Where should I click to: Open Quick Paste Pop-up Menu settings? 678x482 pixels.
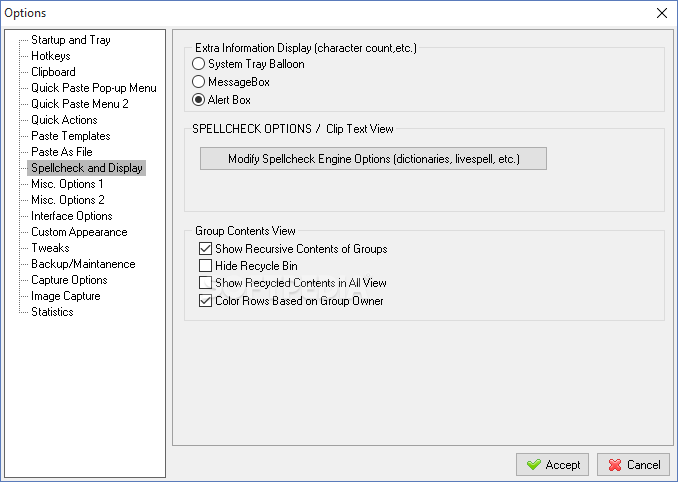(94, 88)
